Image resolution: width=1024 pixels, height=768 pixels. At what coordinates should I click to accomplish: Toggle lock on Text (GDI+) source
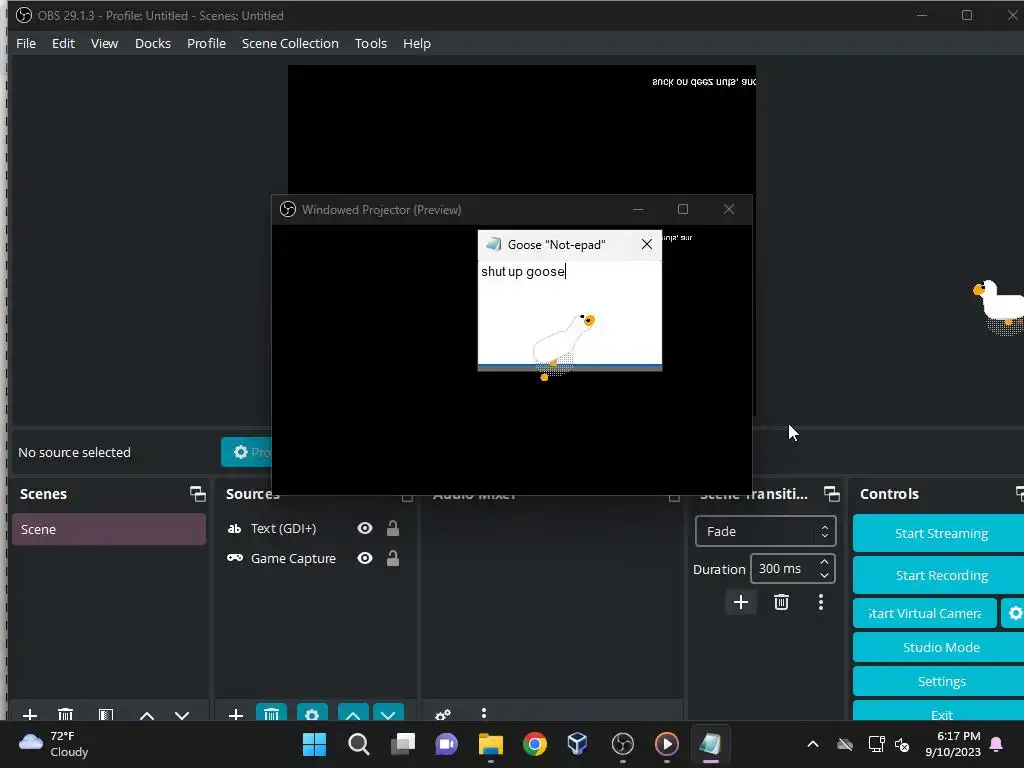point(392,528)
